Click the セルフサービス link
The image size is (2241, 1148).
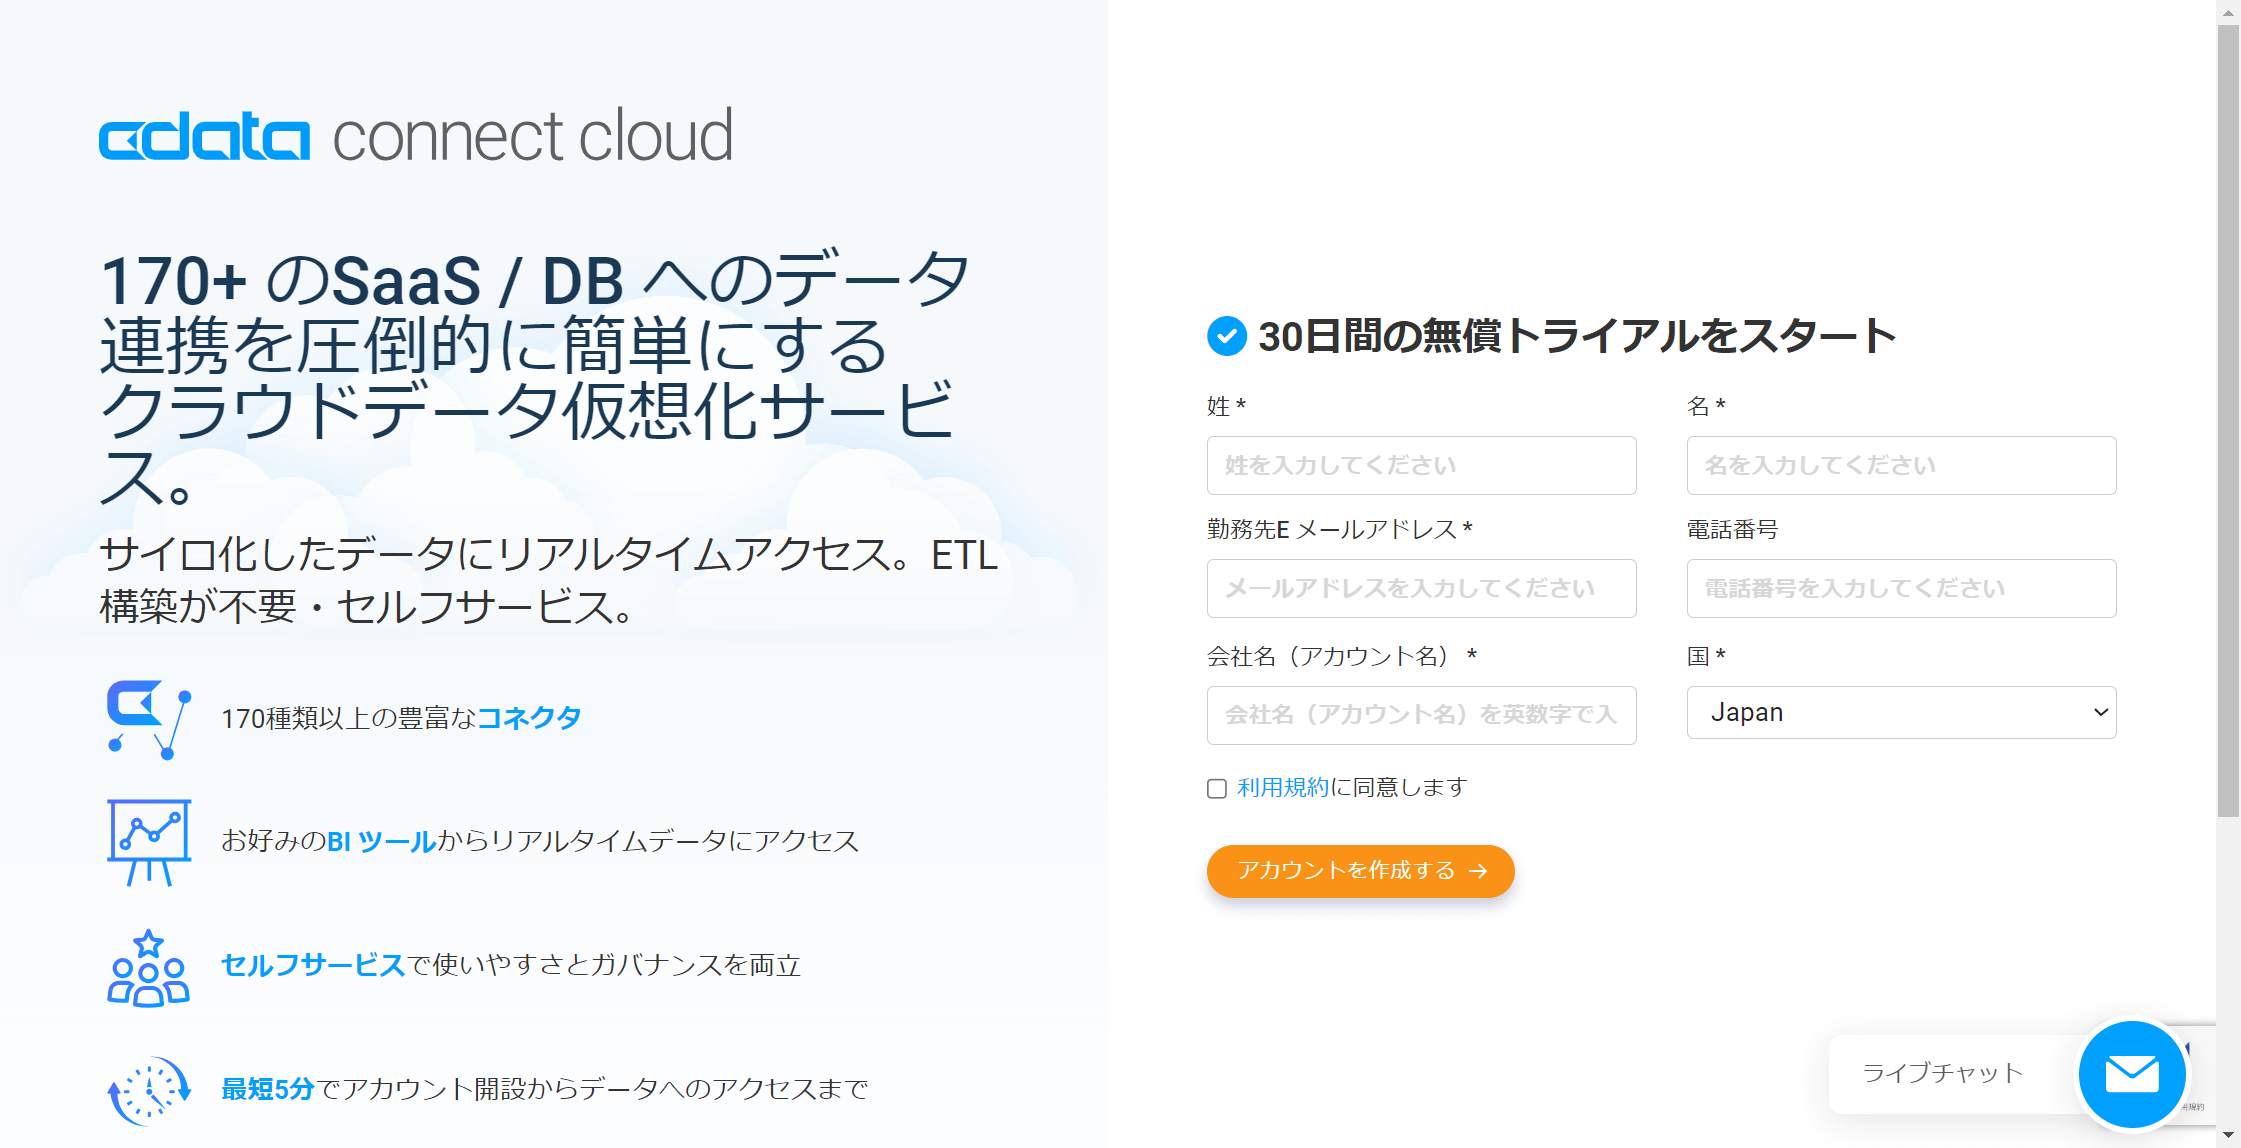tap(313, 965)
